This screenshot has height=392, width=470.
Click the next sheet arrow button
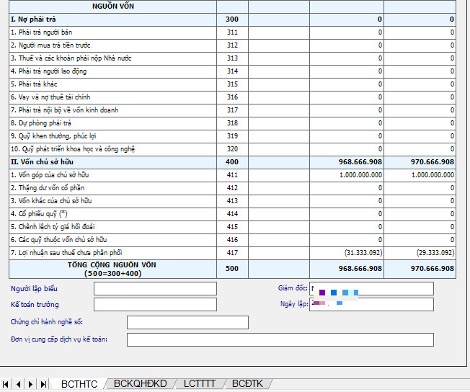(31, 384)
